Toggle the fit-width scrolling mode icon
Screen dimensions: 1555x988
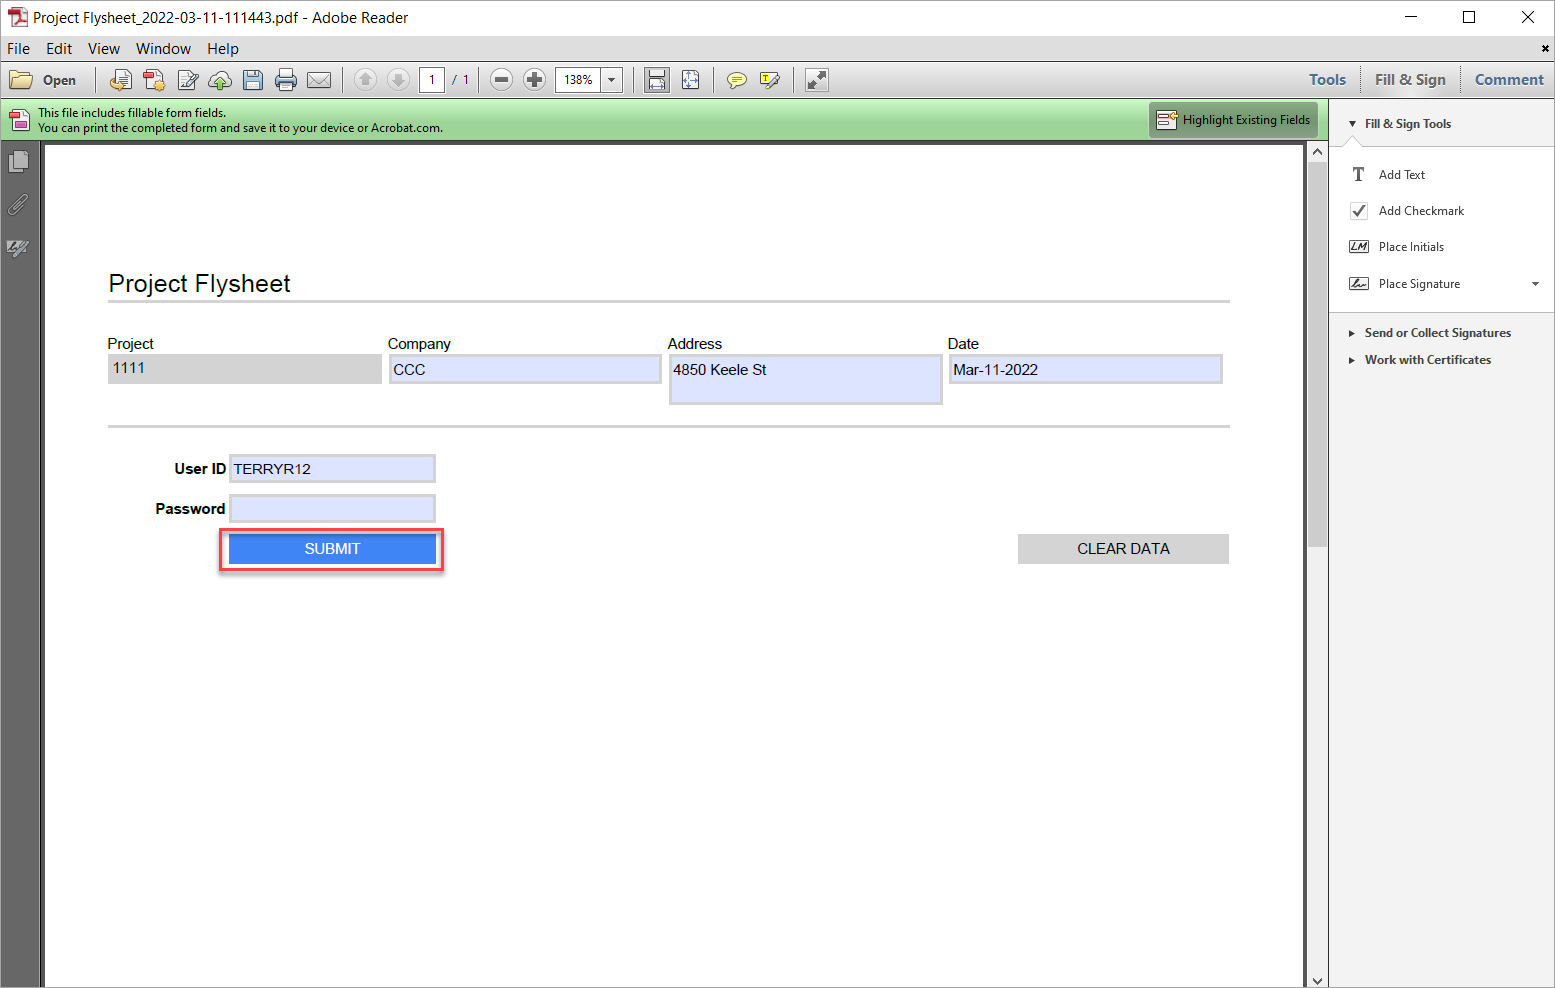click(656, 80)
